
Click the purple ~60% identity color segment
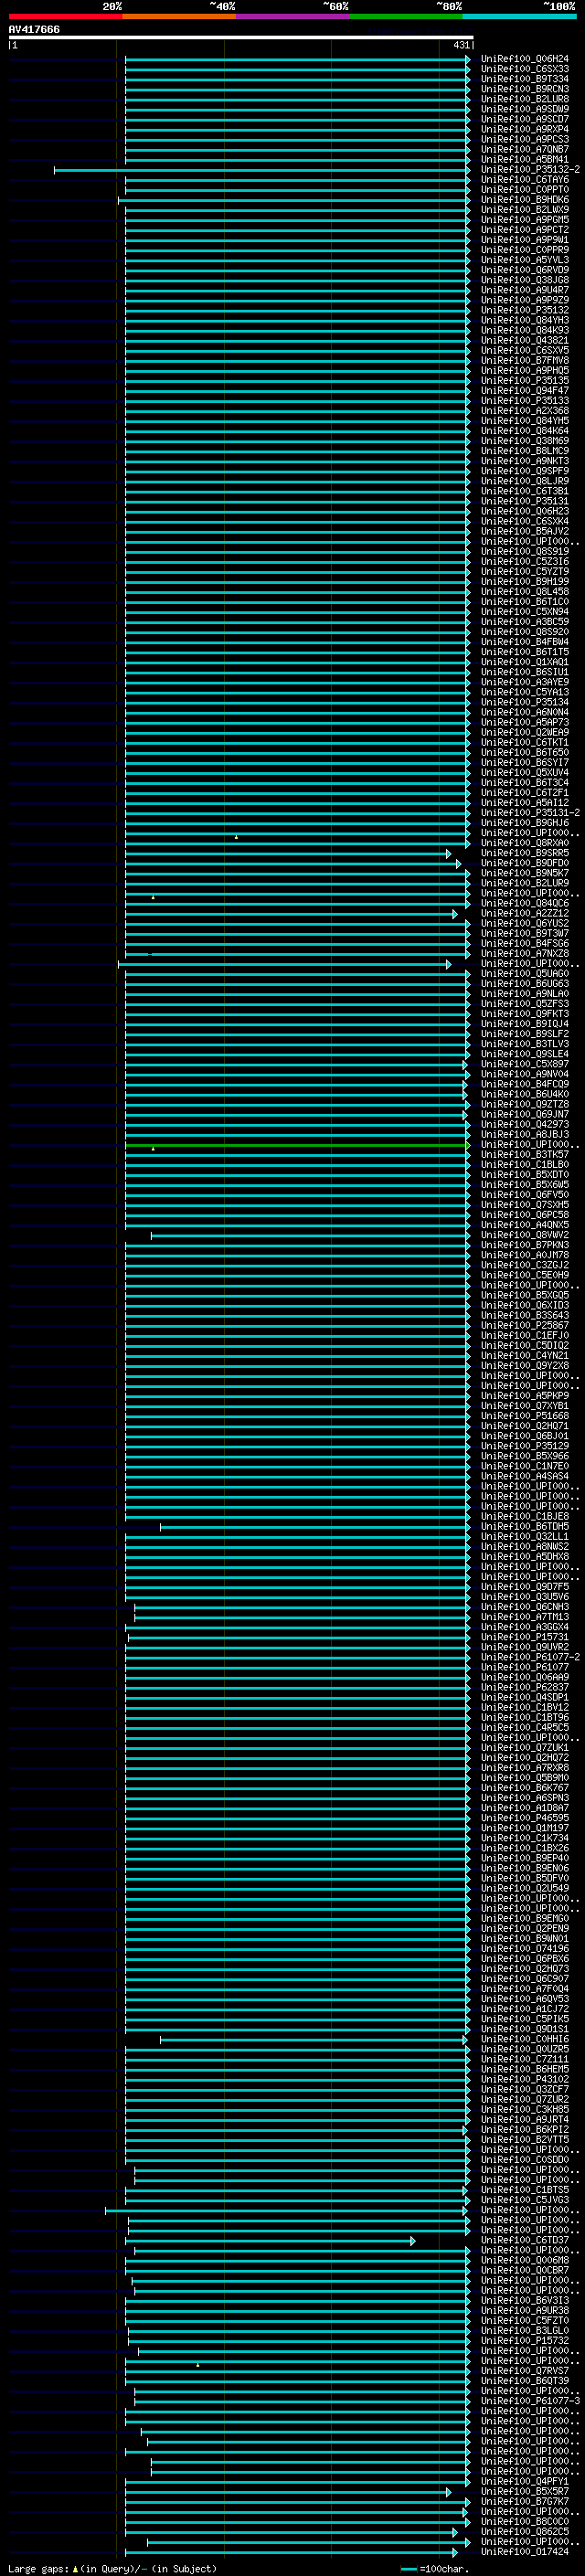(293, 16)
